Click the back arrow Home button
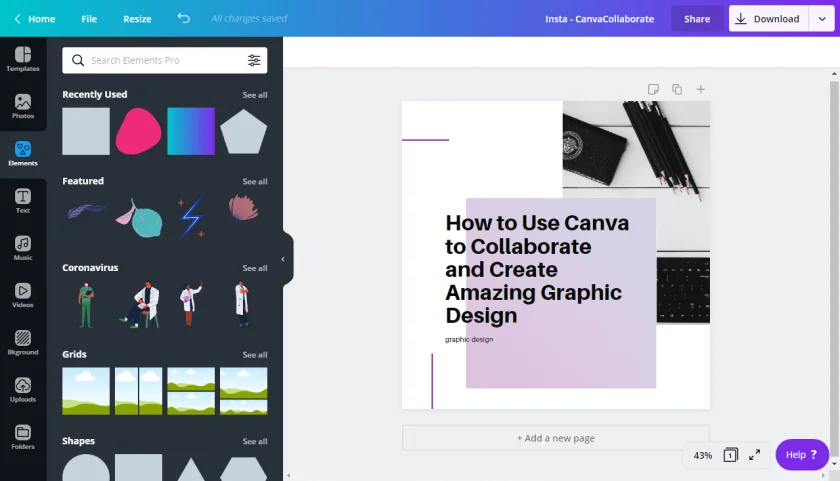The image size is (840, 481). click(x=34, y=19)
